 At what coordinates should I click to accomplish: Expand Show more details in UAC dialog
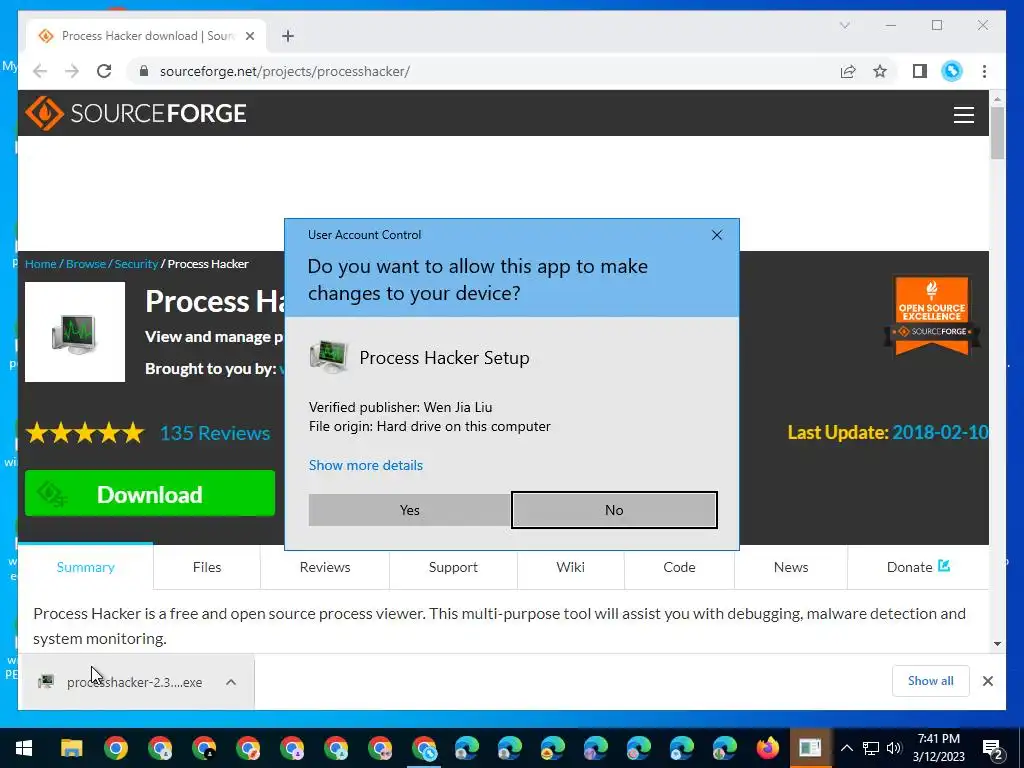[x=366, y=465]
